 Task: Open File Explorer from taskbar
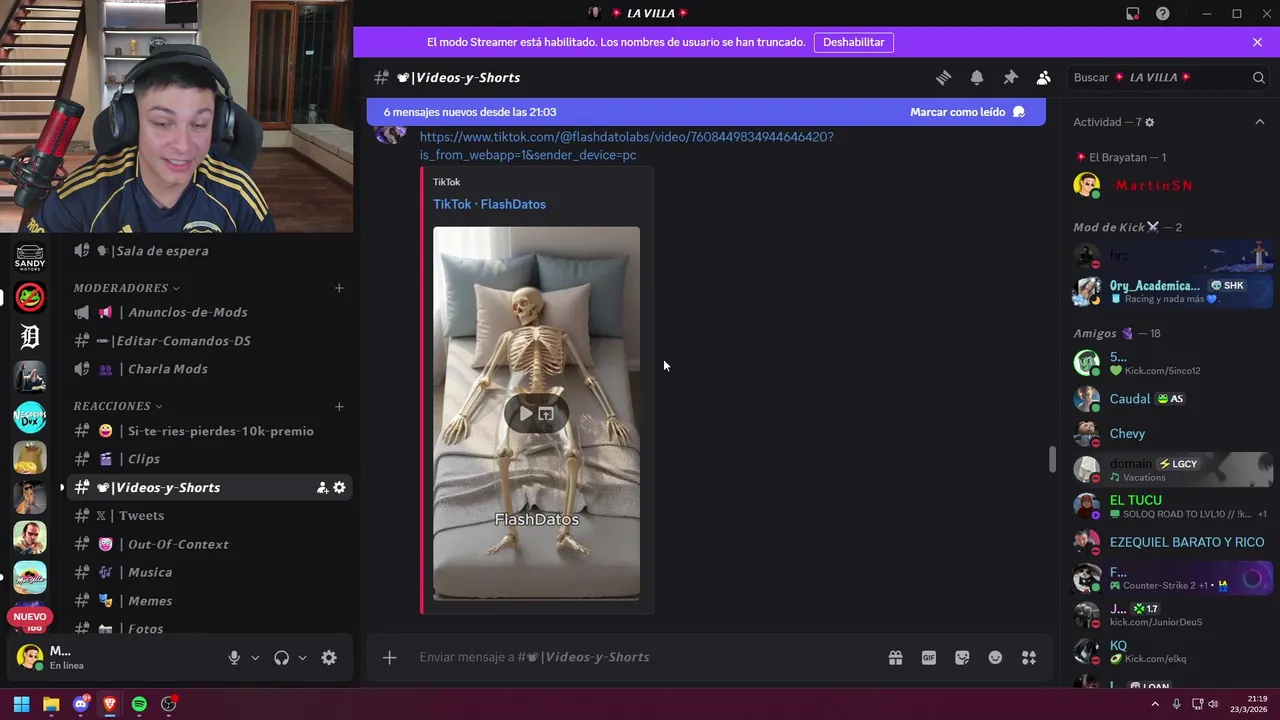51,704
